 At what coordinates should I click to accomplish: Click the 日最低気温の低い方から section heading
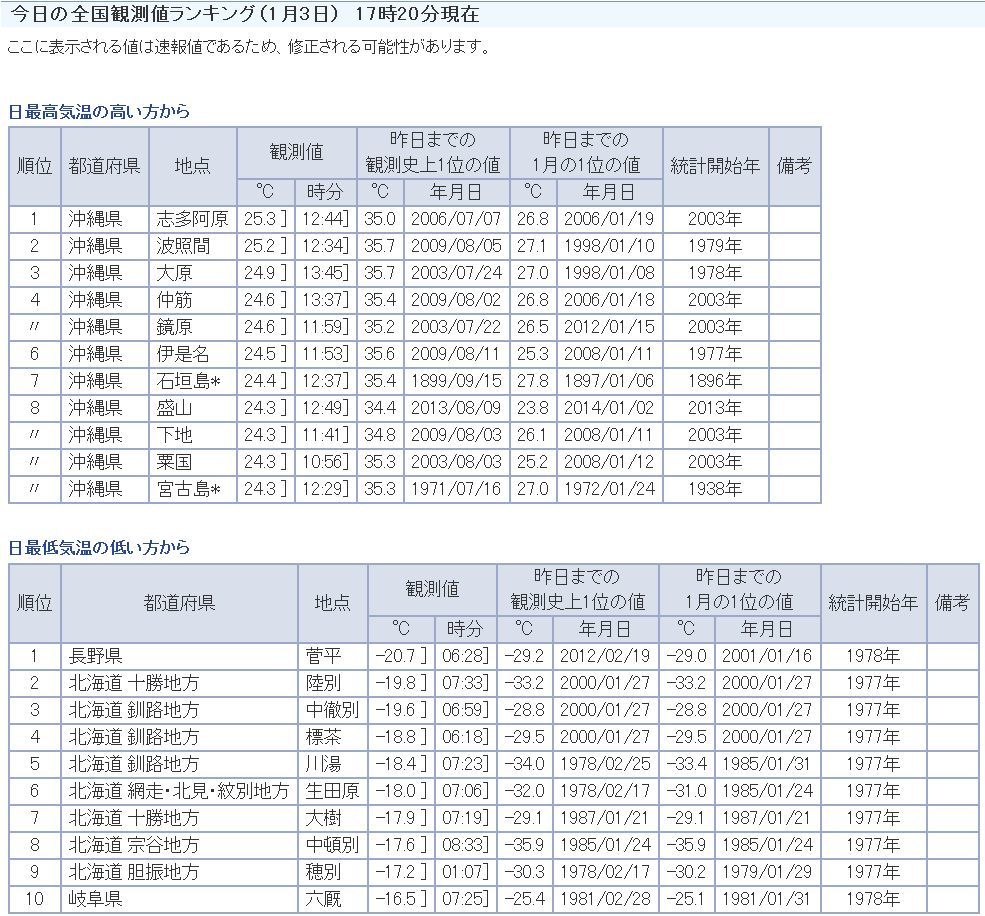99,548
